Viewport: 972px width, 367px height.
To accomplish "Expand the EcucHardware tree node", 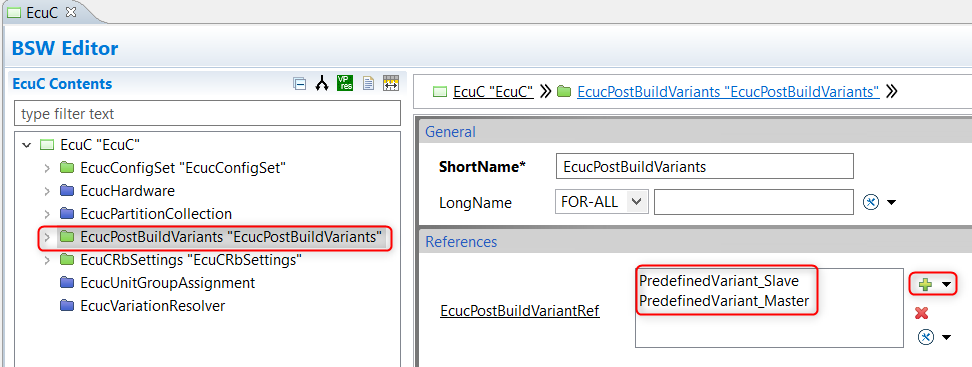I will point(47,191).
